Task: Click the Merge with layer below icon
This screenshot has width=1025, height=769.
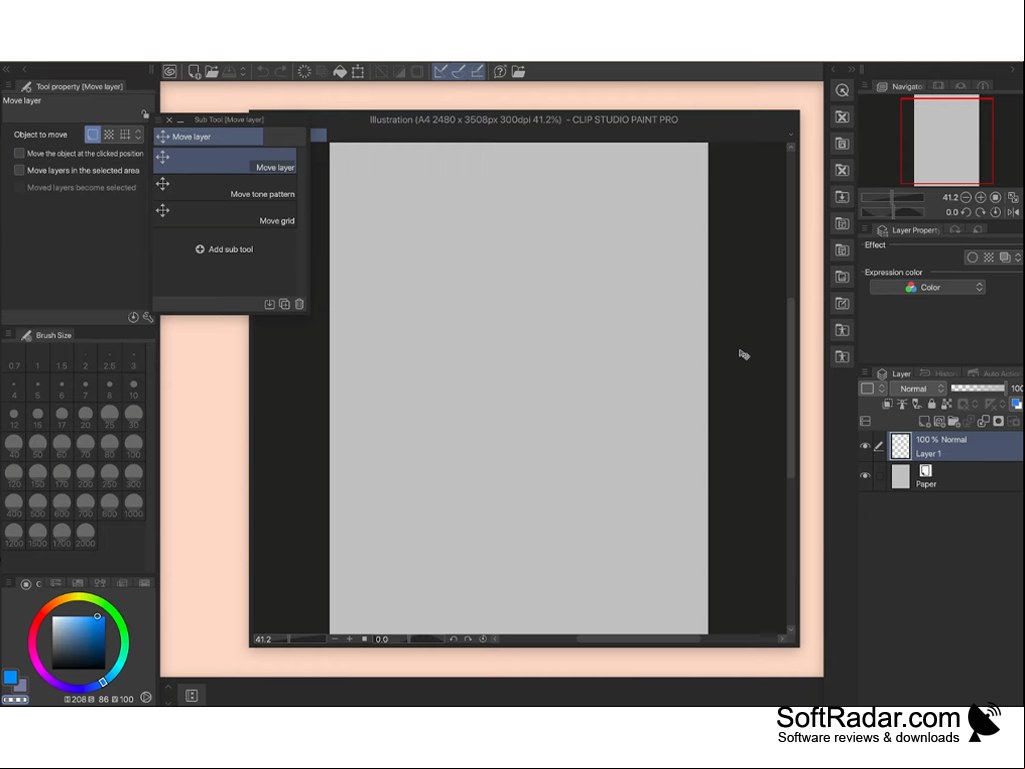Action: [x=983, y=421]
